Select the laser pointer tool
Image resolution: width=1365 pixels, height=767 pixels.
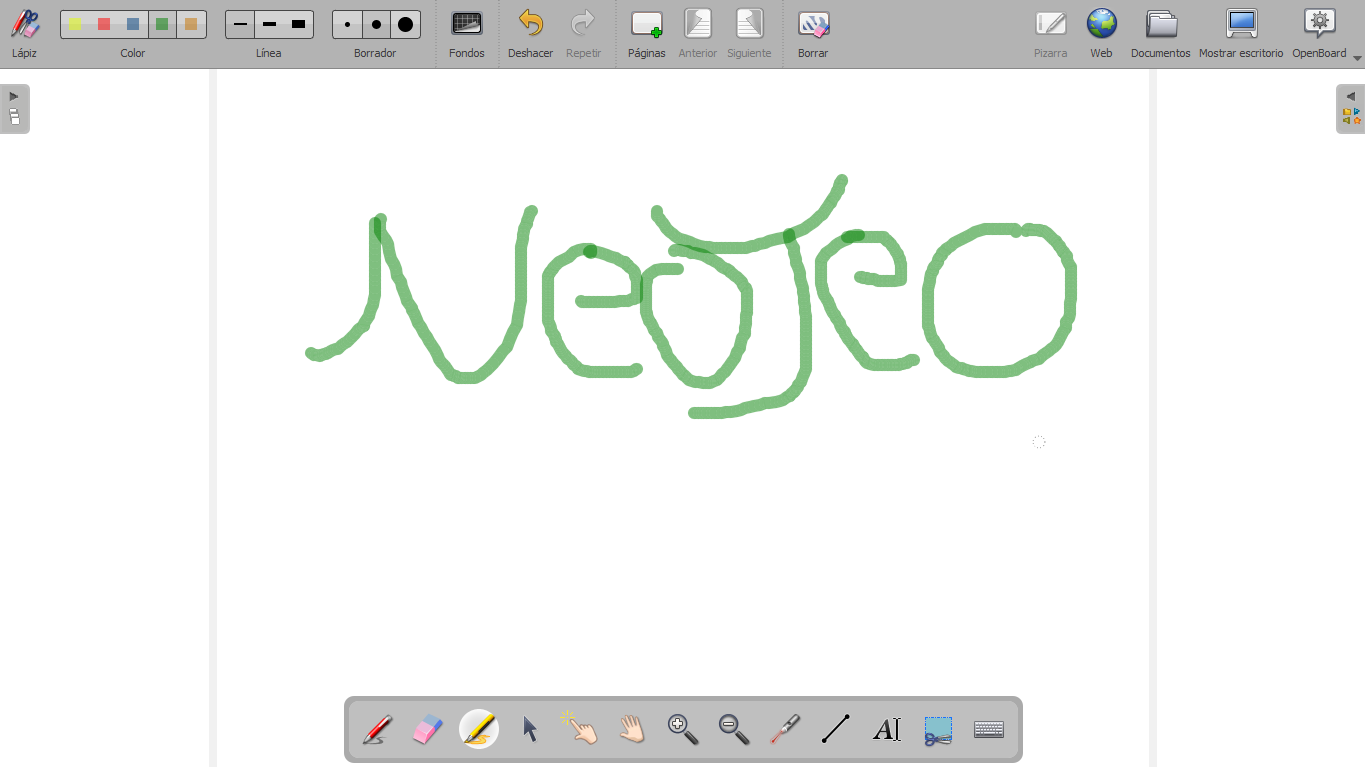pos(785,729)
